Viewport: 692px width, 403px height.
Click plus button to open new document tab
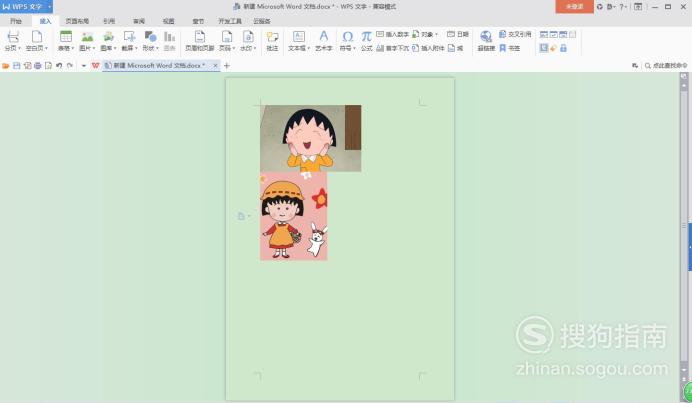pyautogui.click(x=227, y=66)
